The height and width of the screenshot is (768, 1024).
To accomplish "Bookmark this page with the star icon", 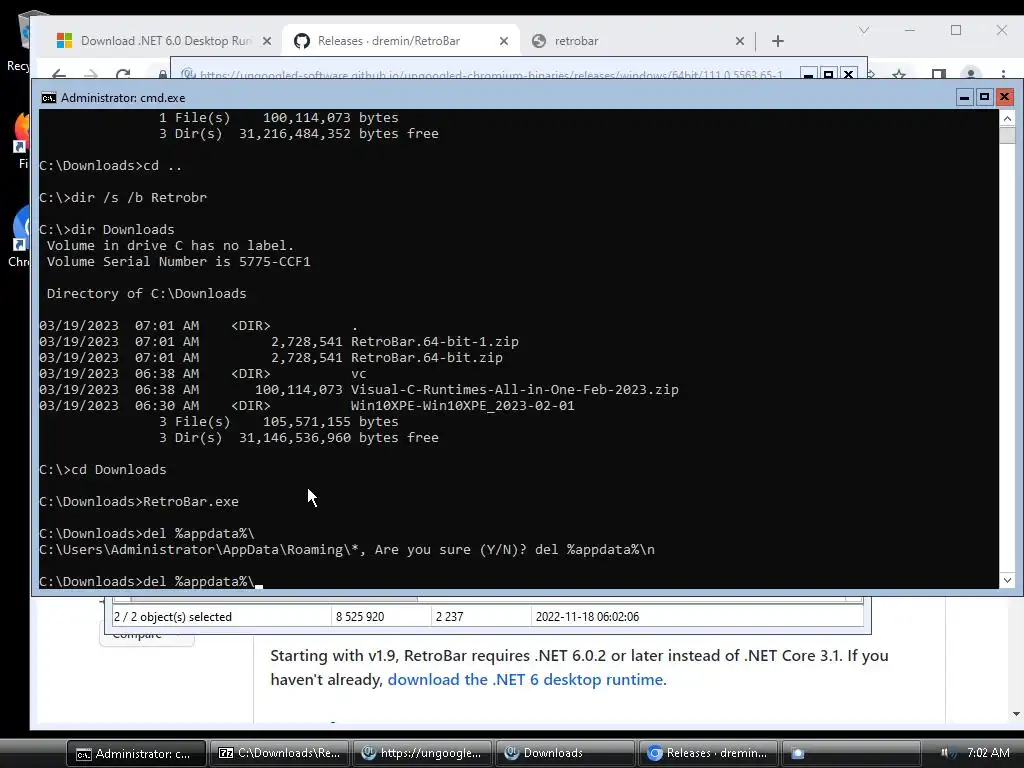I will pyautogui.click(x=899, y=74).
